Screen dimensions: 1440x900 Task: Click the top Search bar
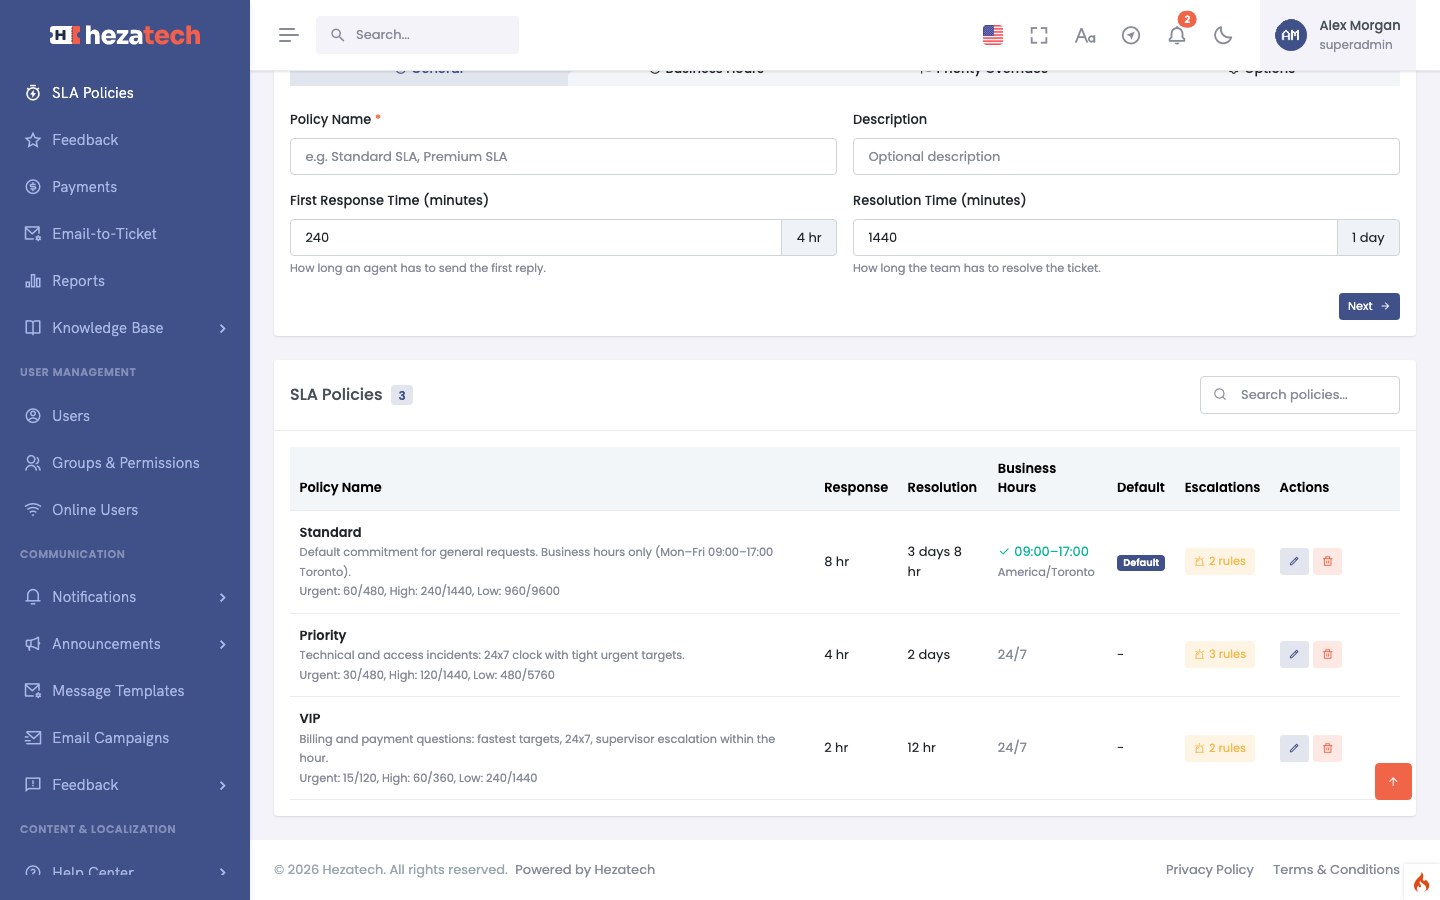pyautogui.click(x=417, y=35)
